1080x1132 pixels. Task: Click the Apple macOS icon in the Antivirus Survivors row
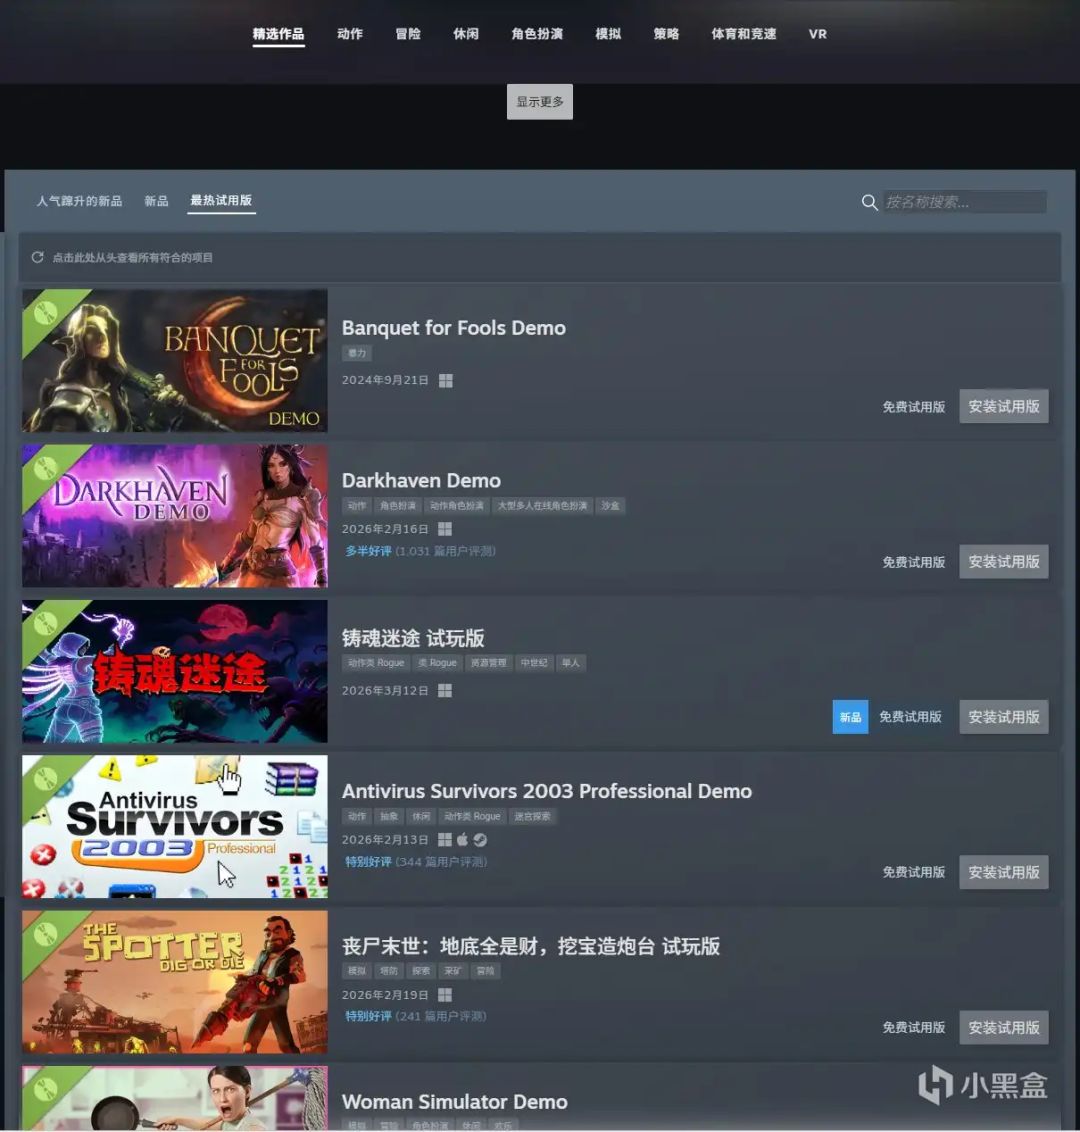(x=462, y=840)
